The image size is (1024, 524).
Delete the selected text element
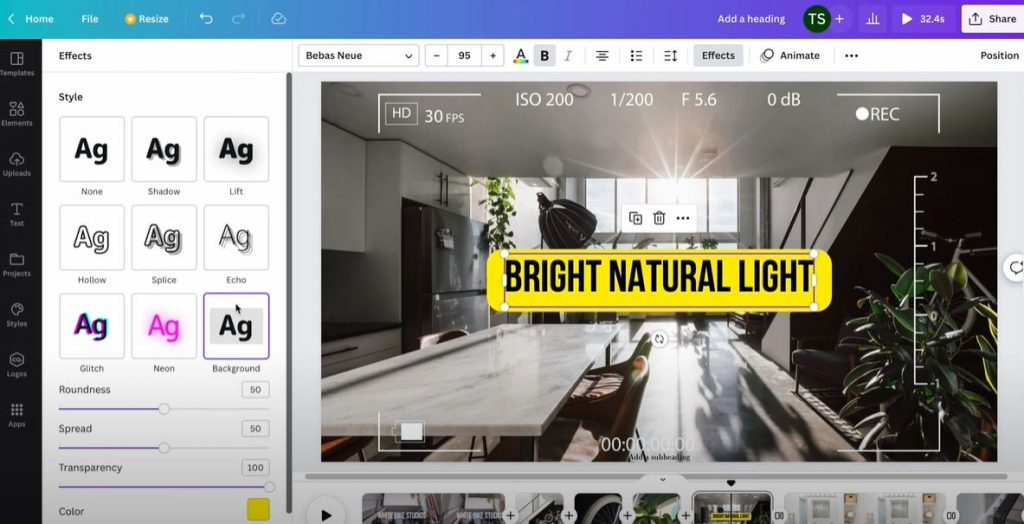(659, 218)
